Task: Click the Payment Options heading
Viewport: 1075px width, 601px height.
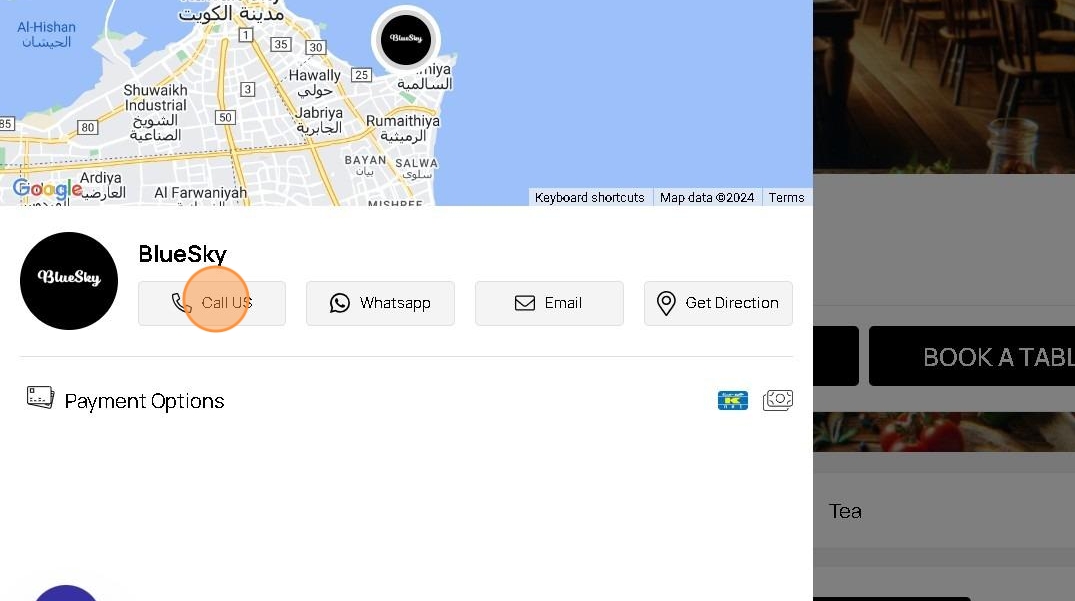Action: click(144, 401)
